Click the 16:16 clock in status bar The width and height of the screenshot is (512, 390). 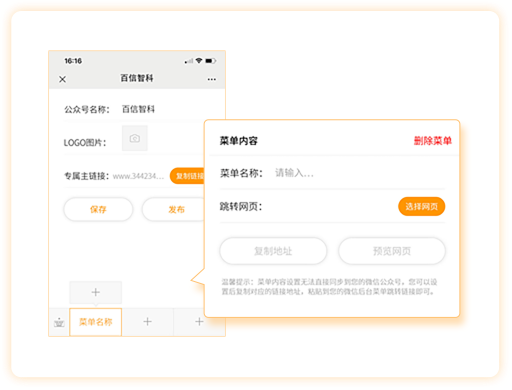[73, 61]
